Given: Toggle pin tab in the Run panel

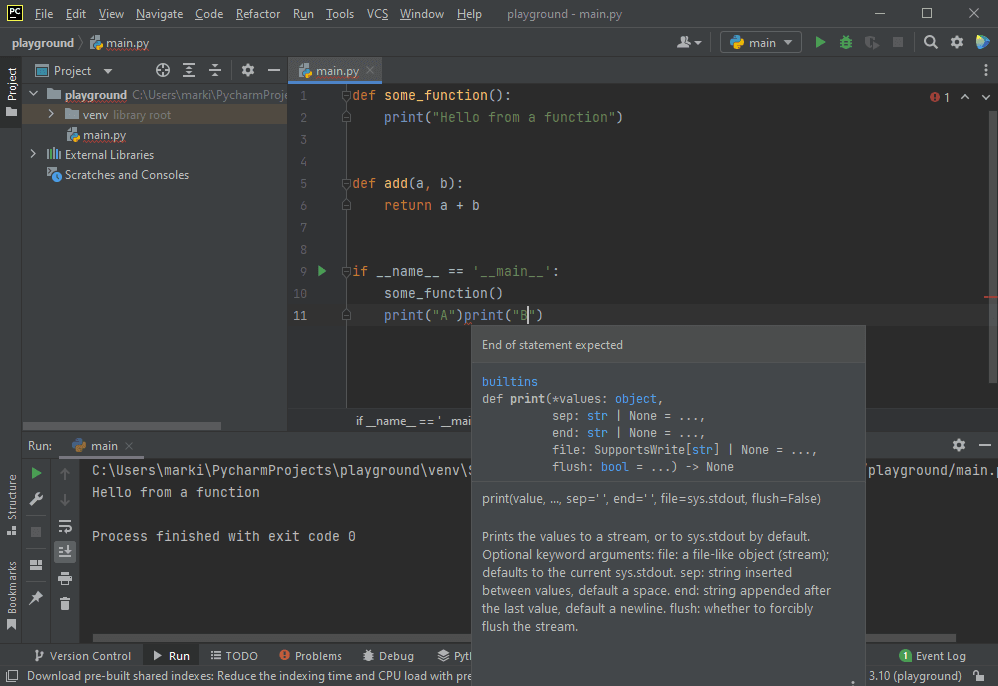Looking at the screenshot, I should [x=37, y=597].
